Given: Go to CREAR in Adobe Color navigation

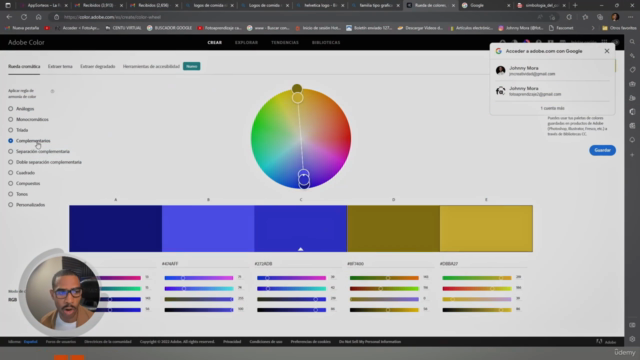Looking at the screenshot, I should [x=214, y=42].
